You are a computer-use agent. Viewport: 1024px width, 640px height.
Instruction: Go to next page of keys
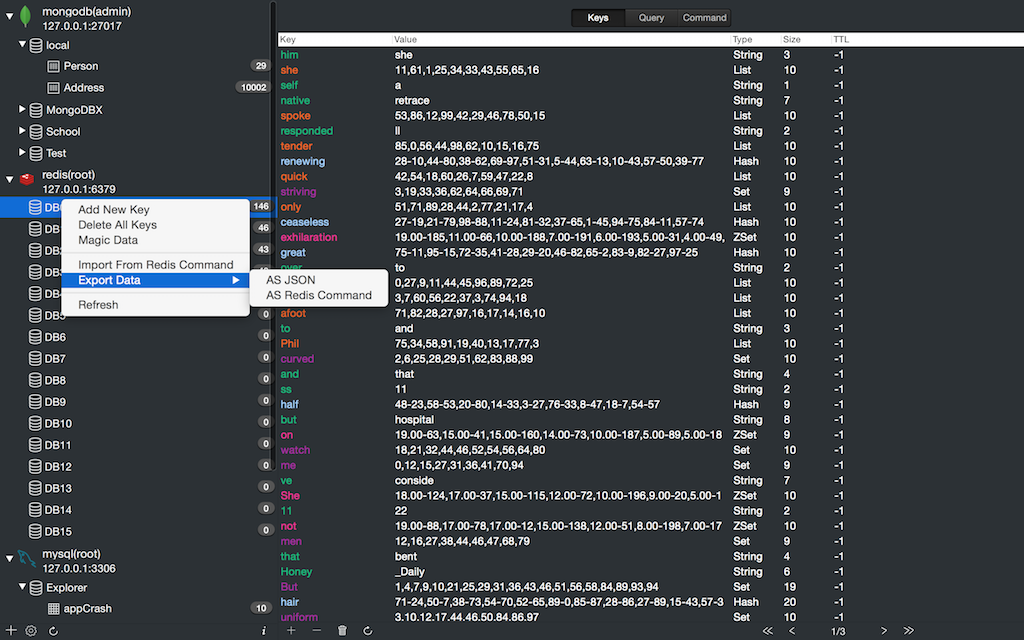tap(883, 631)
